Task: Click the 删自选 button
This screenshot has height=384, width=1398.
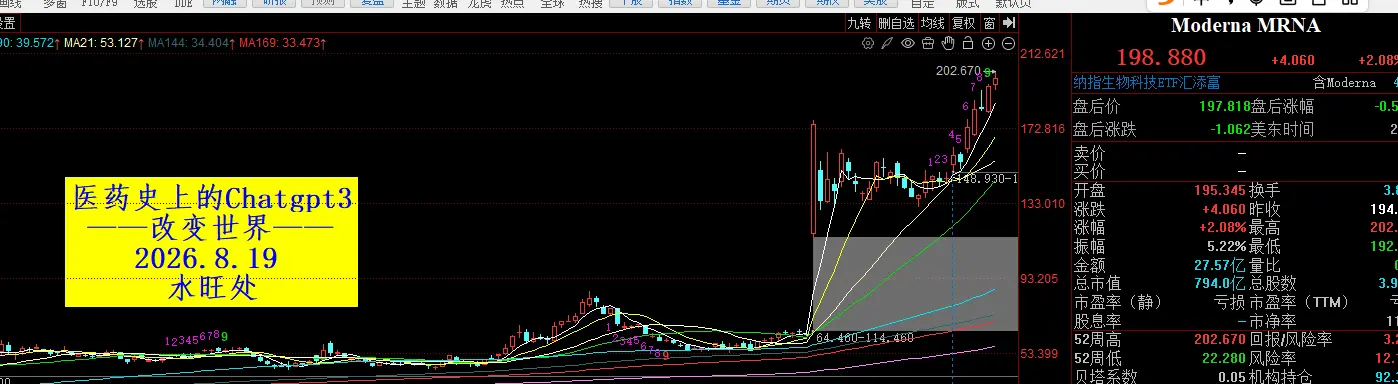Action: [896, 22]
